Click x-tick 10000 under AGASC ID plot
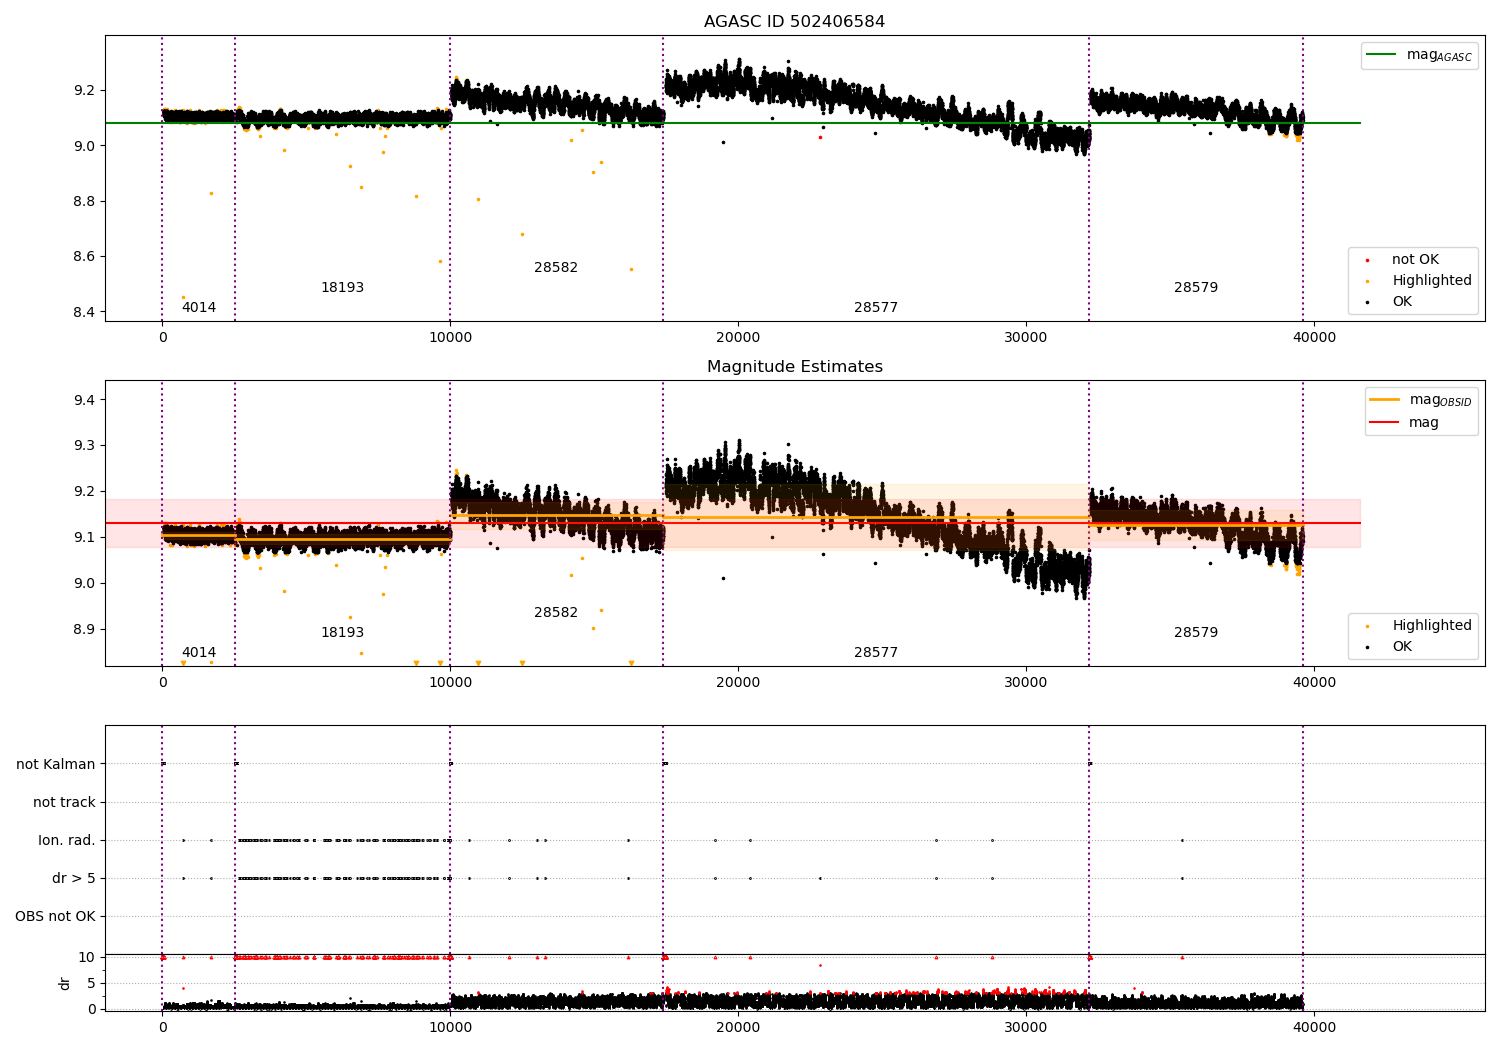This screenshot has height=1050, width=1500. click(450, 337)
